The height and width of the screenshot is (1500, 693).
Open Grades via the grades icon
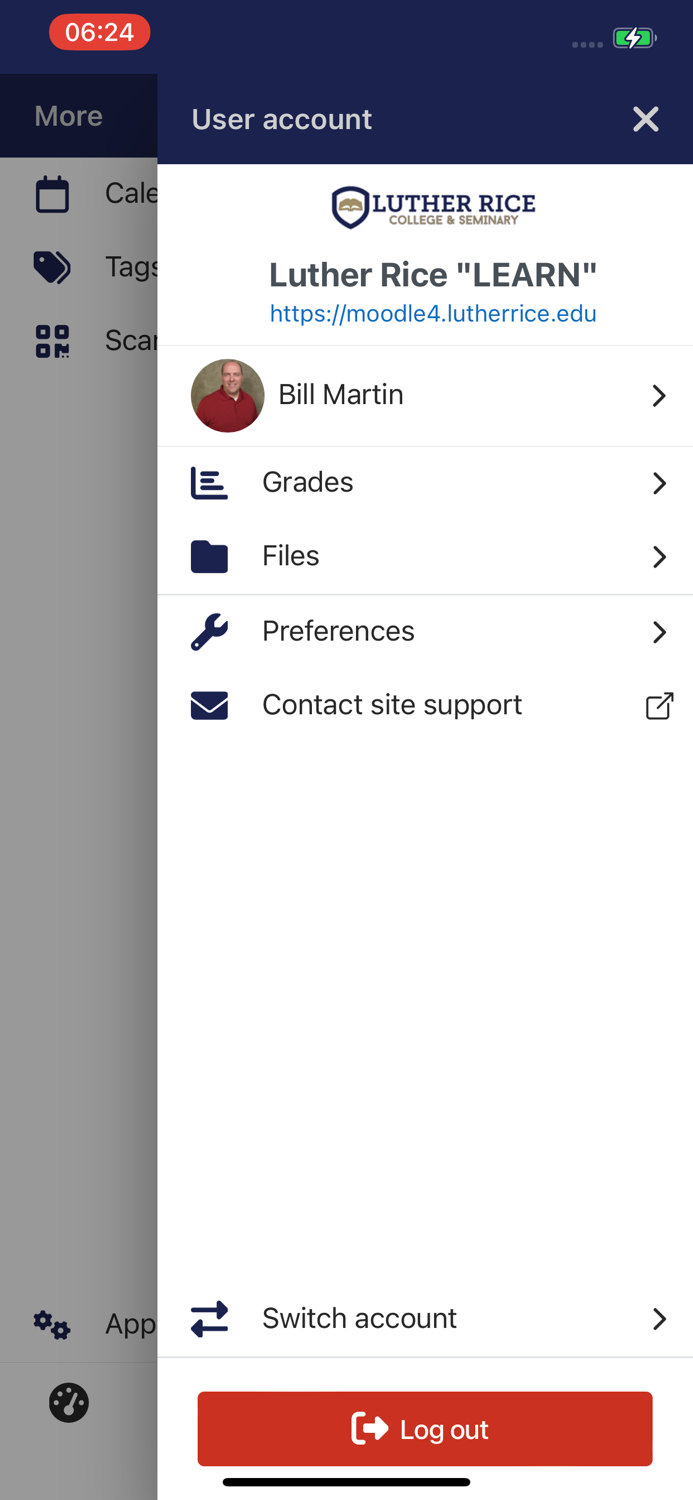click(x=209, y=482)
